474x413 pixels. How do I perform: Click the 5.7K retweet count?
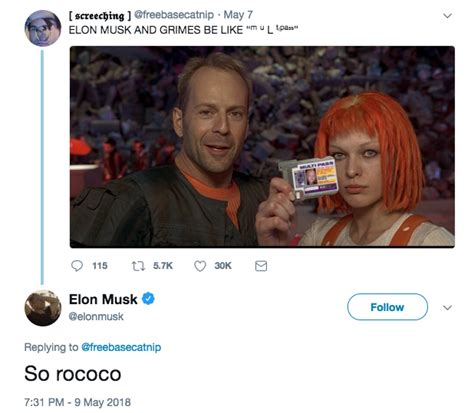tap(163, 266)
